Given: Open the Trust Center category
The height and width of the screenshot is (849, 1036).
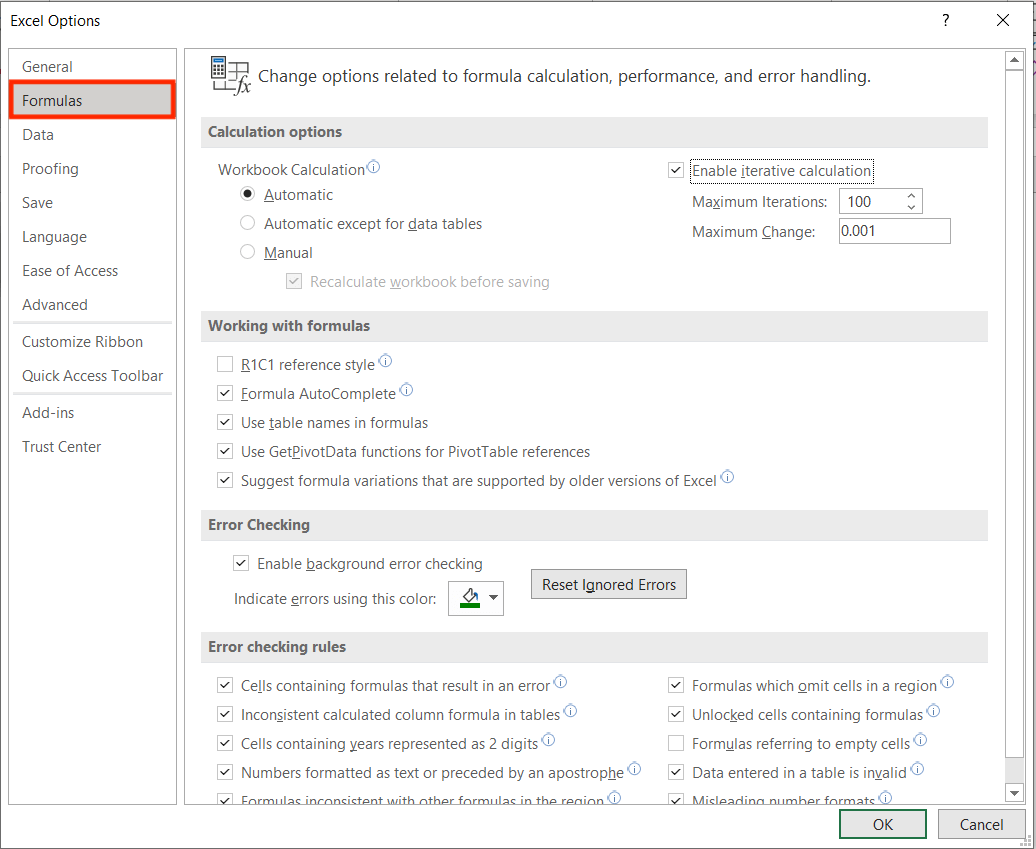Looking at the screenshot, I should 92,447.
